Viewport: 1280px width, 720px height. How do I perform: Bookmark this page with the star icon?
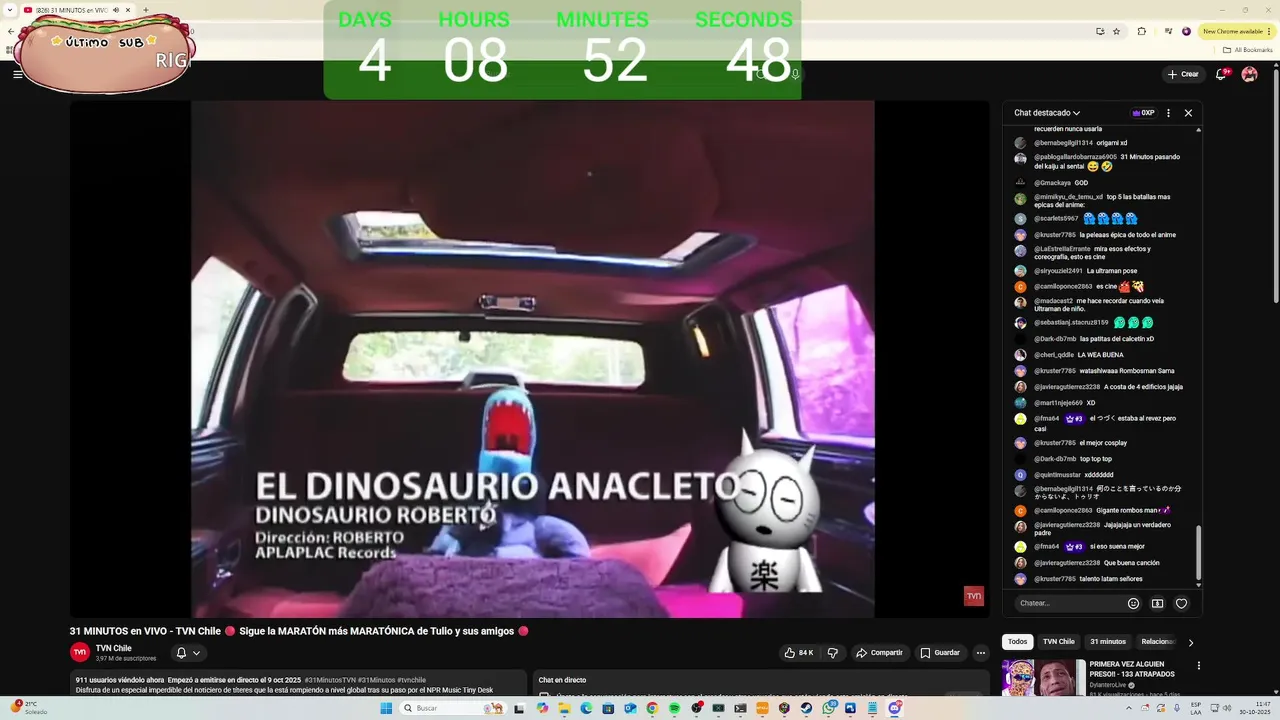pos(1116,31)
